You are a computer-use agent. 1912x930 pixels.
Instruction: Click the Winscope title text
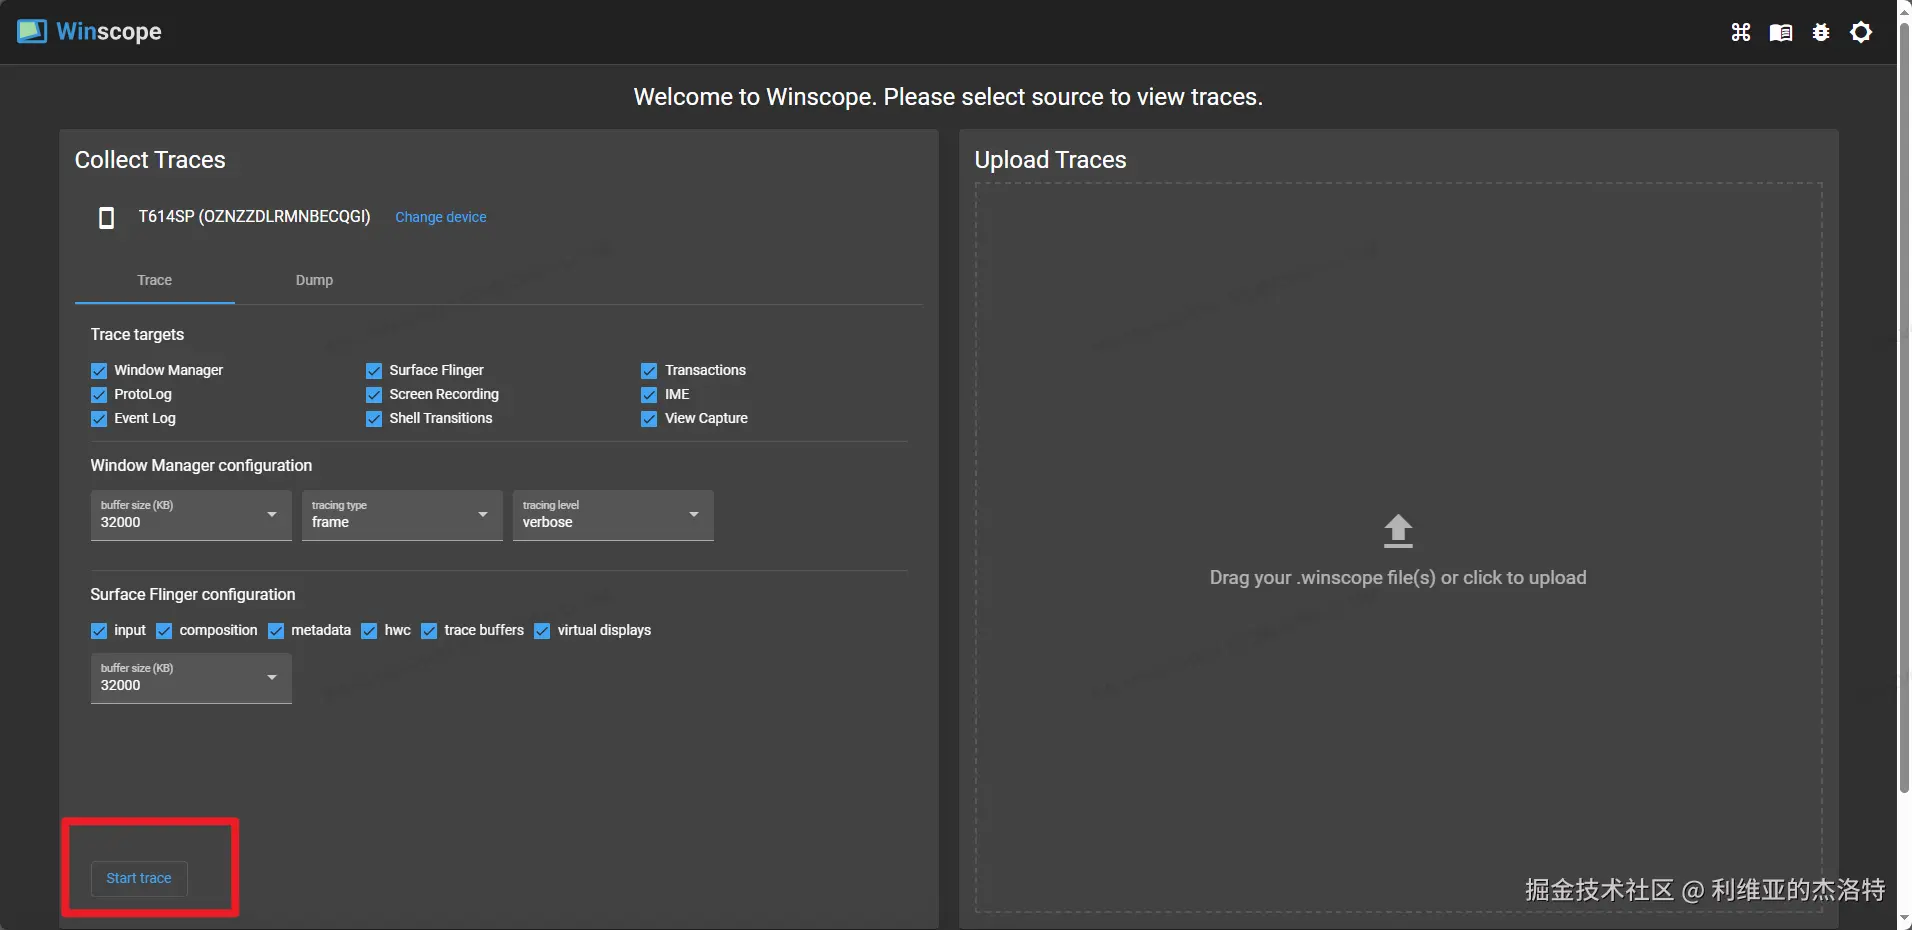click(x=109, y=32)
